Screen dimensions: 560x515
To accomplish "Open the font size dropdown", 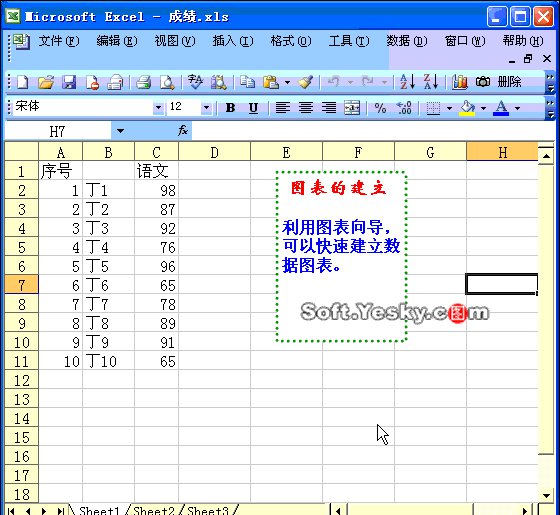I will click(x=206, y=107).
